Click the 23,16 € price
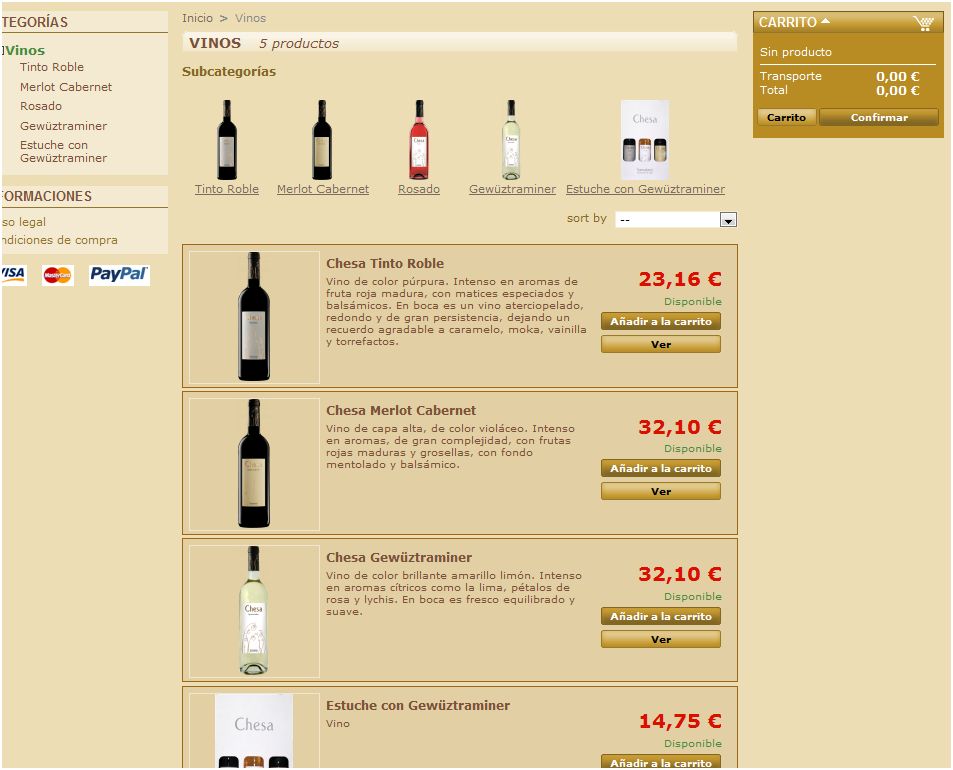 click(679, 279)
